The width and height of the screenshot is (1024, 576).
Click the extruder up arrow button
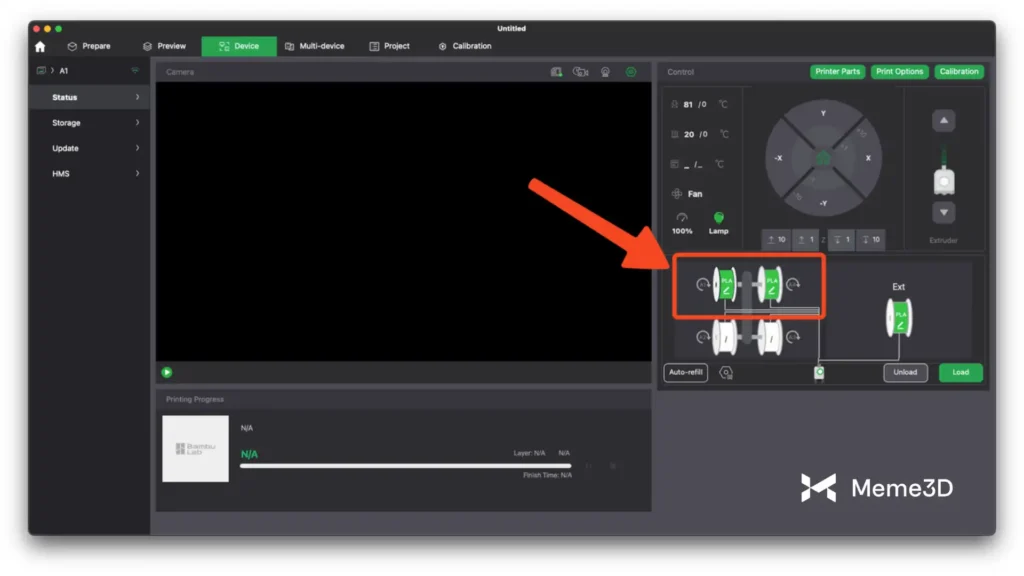coord(943,121)
